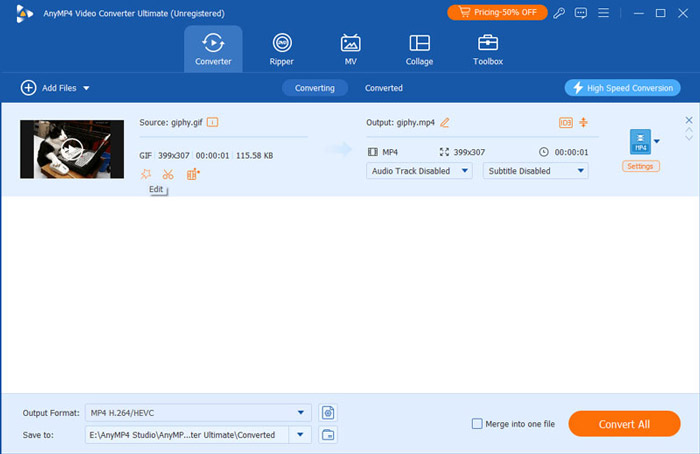
Task: Switch to the Collage tab
Action: click(x=419, y=49)
